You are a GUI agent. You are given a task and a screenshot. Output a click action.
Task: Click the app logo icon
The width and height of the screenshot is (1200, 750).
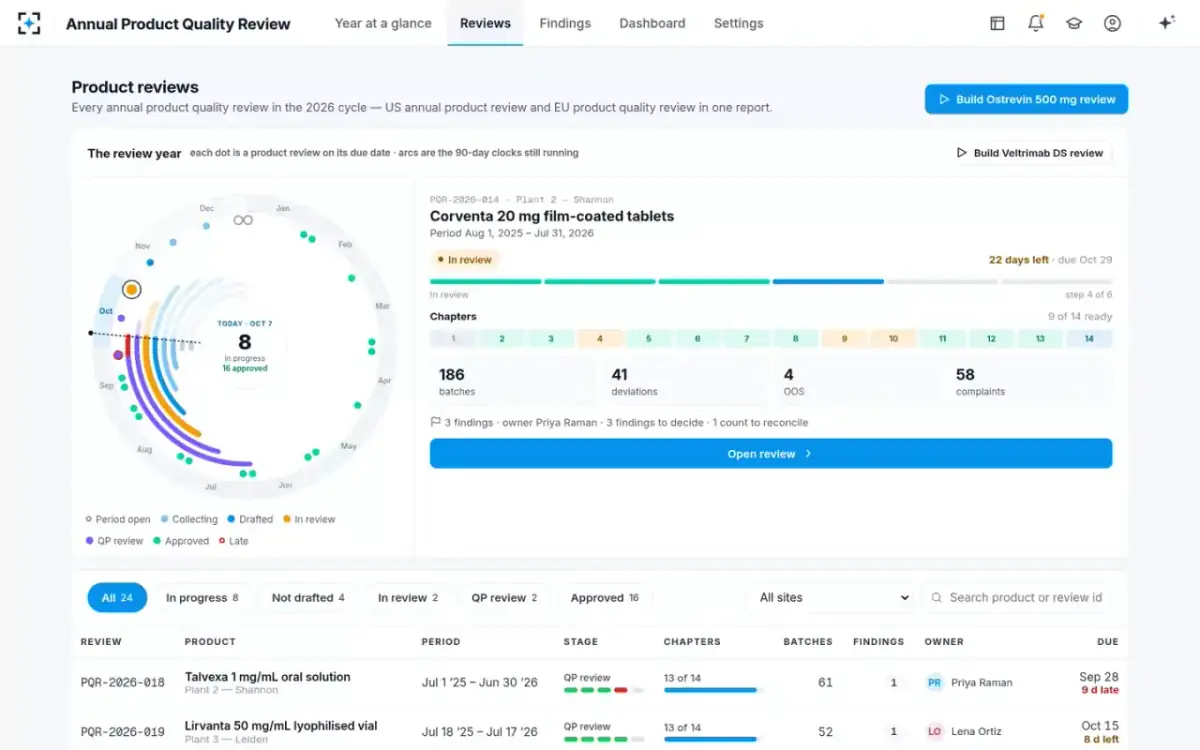[x=29, y=23]
